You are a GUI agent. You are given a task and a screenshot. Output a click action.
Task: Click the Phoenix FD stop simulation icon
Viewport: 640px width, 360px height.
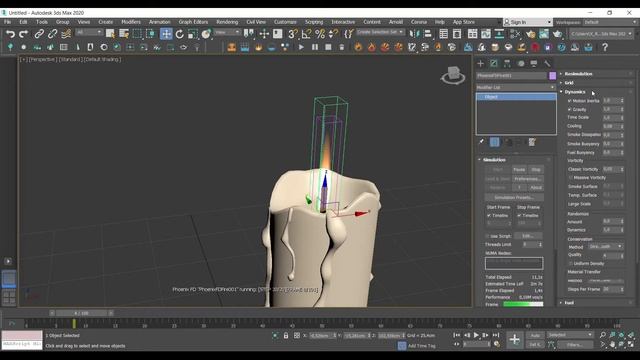pos(328,47)
